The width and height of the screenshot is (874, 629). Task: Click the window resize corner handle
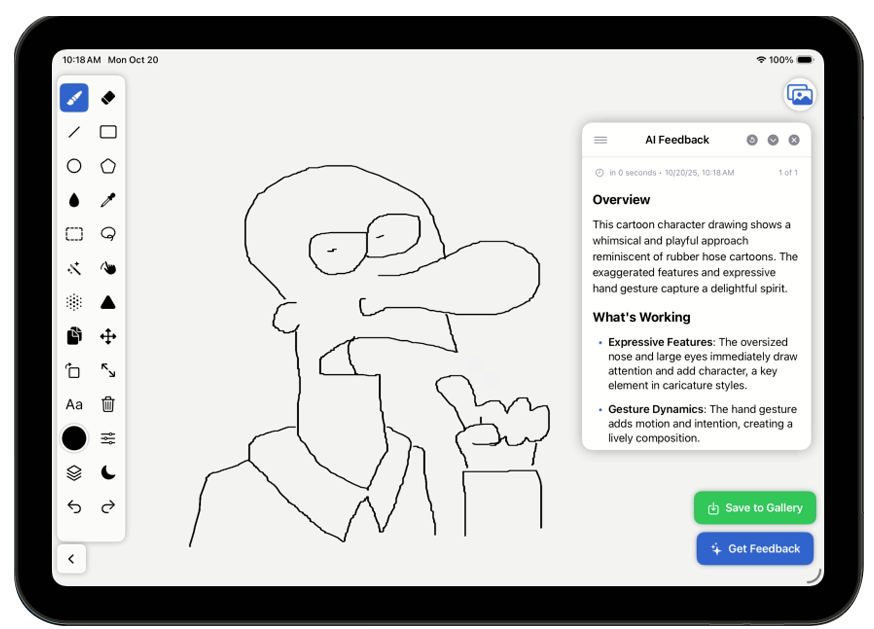click(814, 576)
